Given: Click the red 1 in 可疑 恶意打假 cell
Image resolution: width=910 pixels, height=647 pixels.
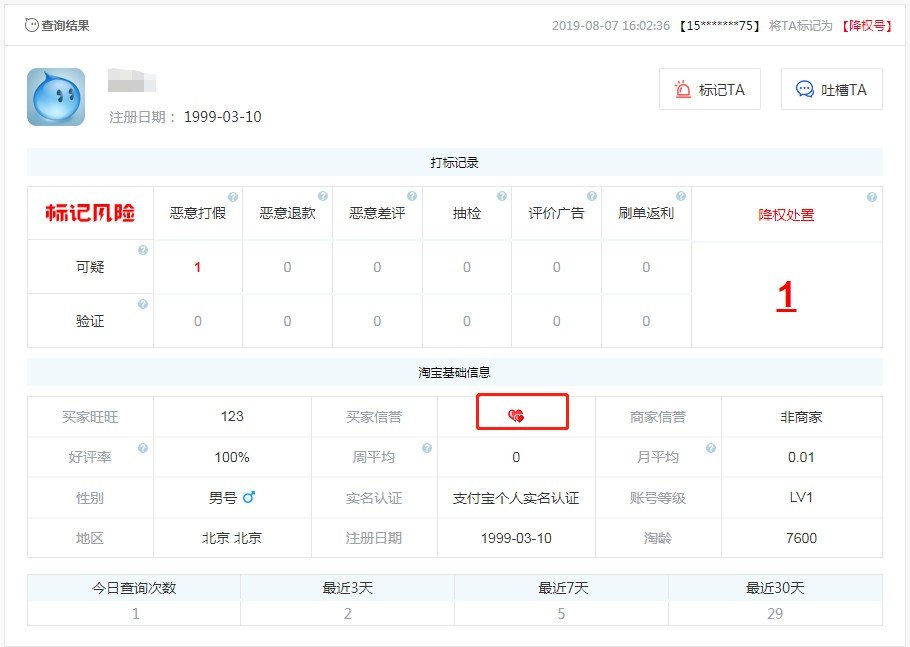Looking at the screenshot, I should click(197, 267).
